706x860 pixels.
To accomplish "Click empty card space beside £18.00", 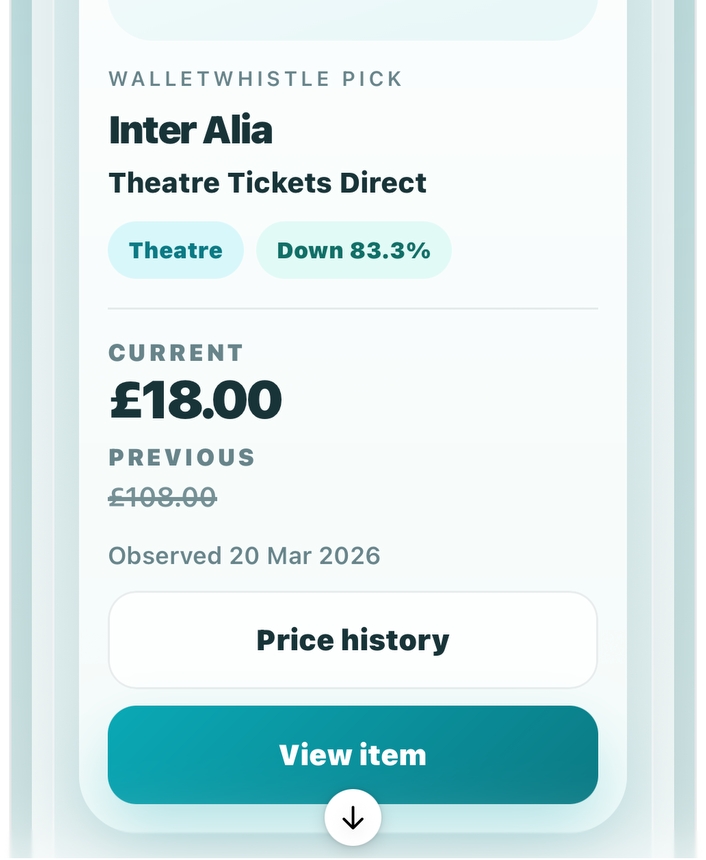I will coord(450,400).
